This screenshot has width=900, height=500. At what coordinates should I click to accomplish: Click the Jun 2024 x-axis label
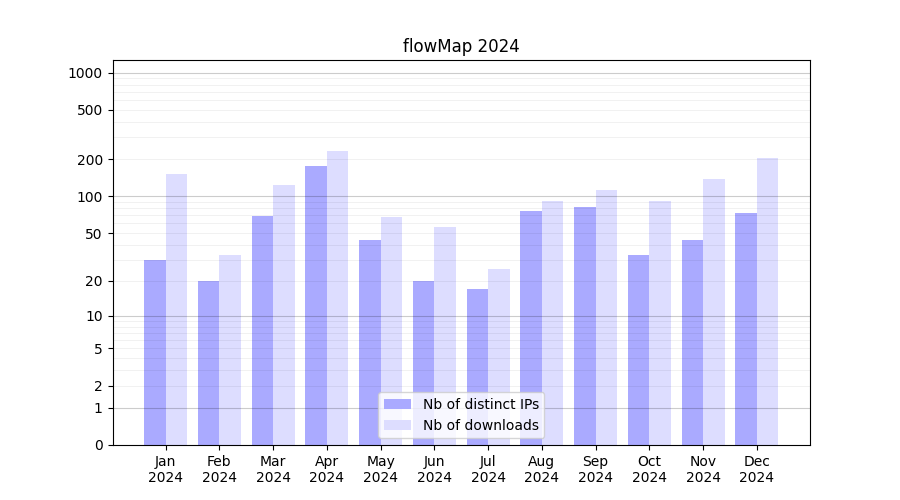(x=434, y=469)
